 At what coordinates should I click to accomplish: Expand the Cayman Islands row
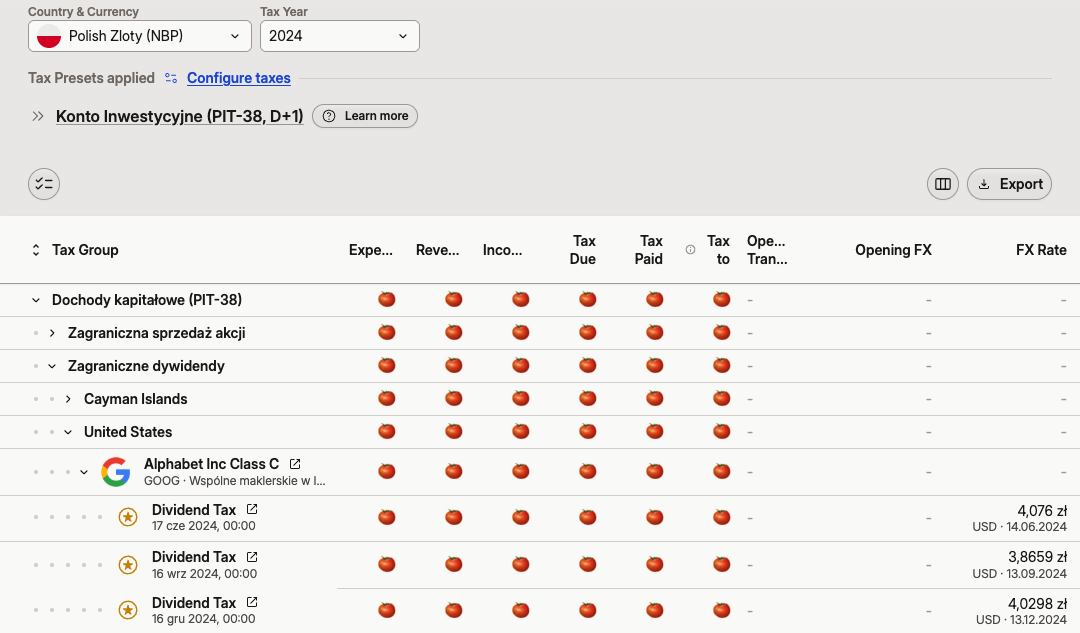pos(68,399)
